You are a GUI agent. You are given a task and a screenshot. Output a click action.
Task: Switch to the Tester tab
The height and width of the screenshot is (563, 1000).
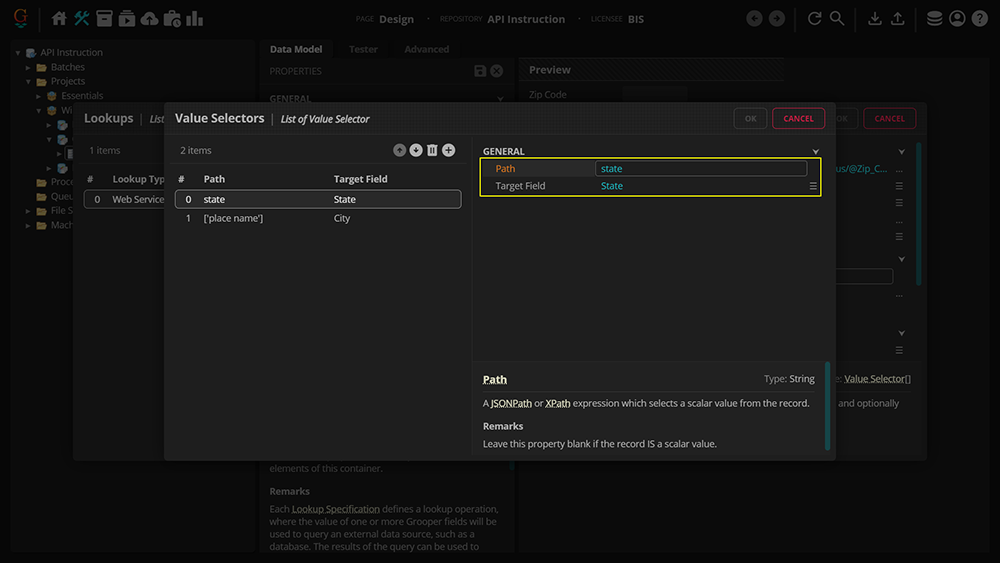tap(363, 49)
